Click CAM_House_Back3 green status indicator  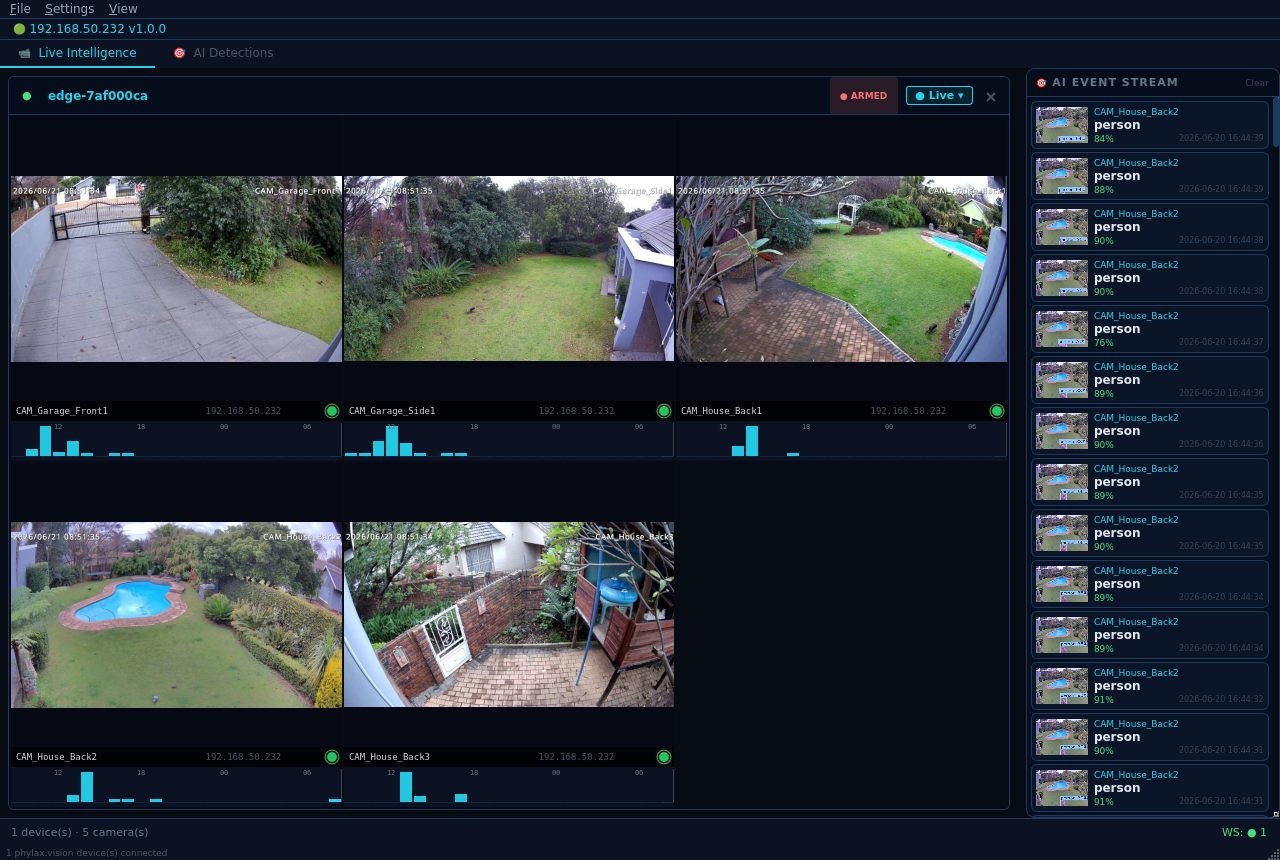pos(664,757)
